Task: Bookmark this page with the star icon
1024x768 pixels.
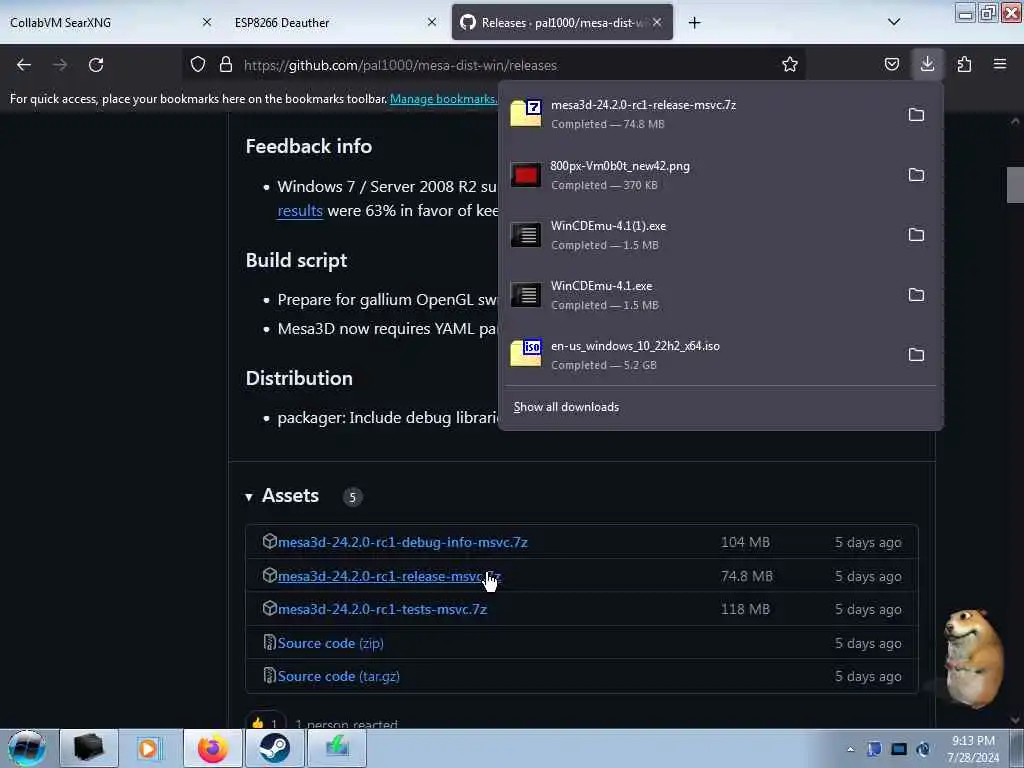Action: click(790, 64)
